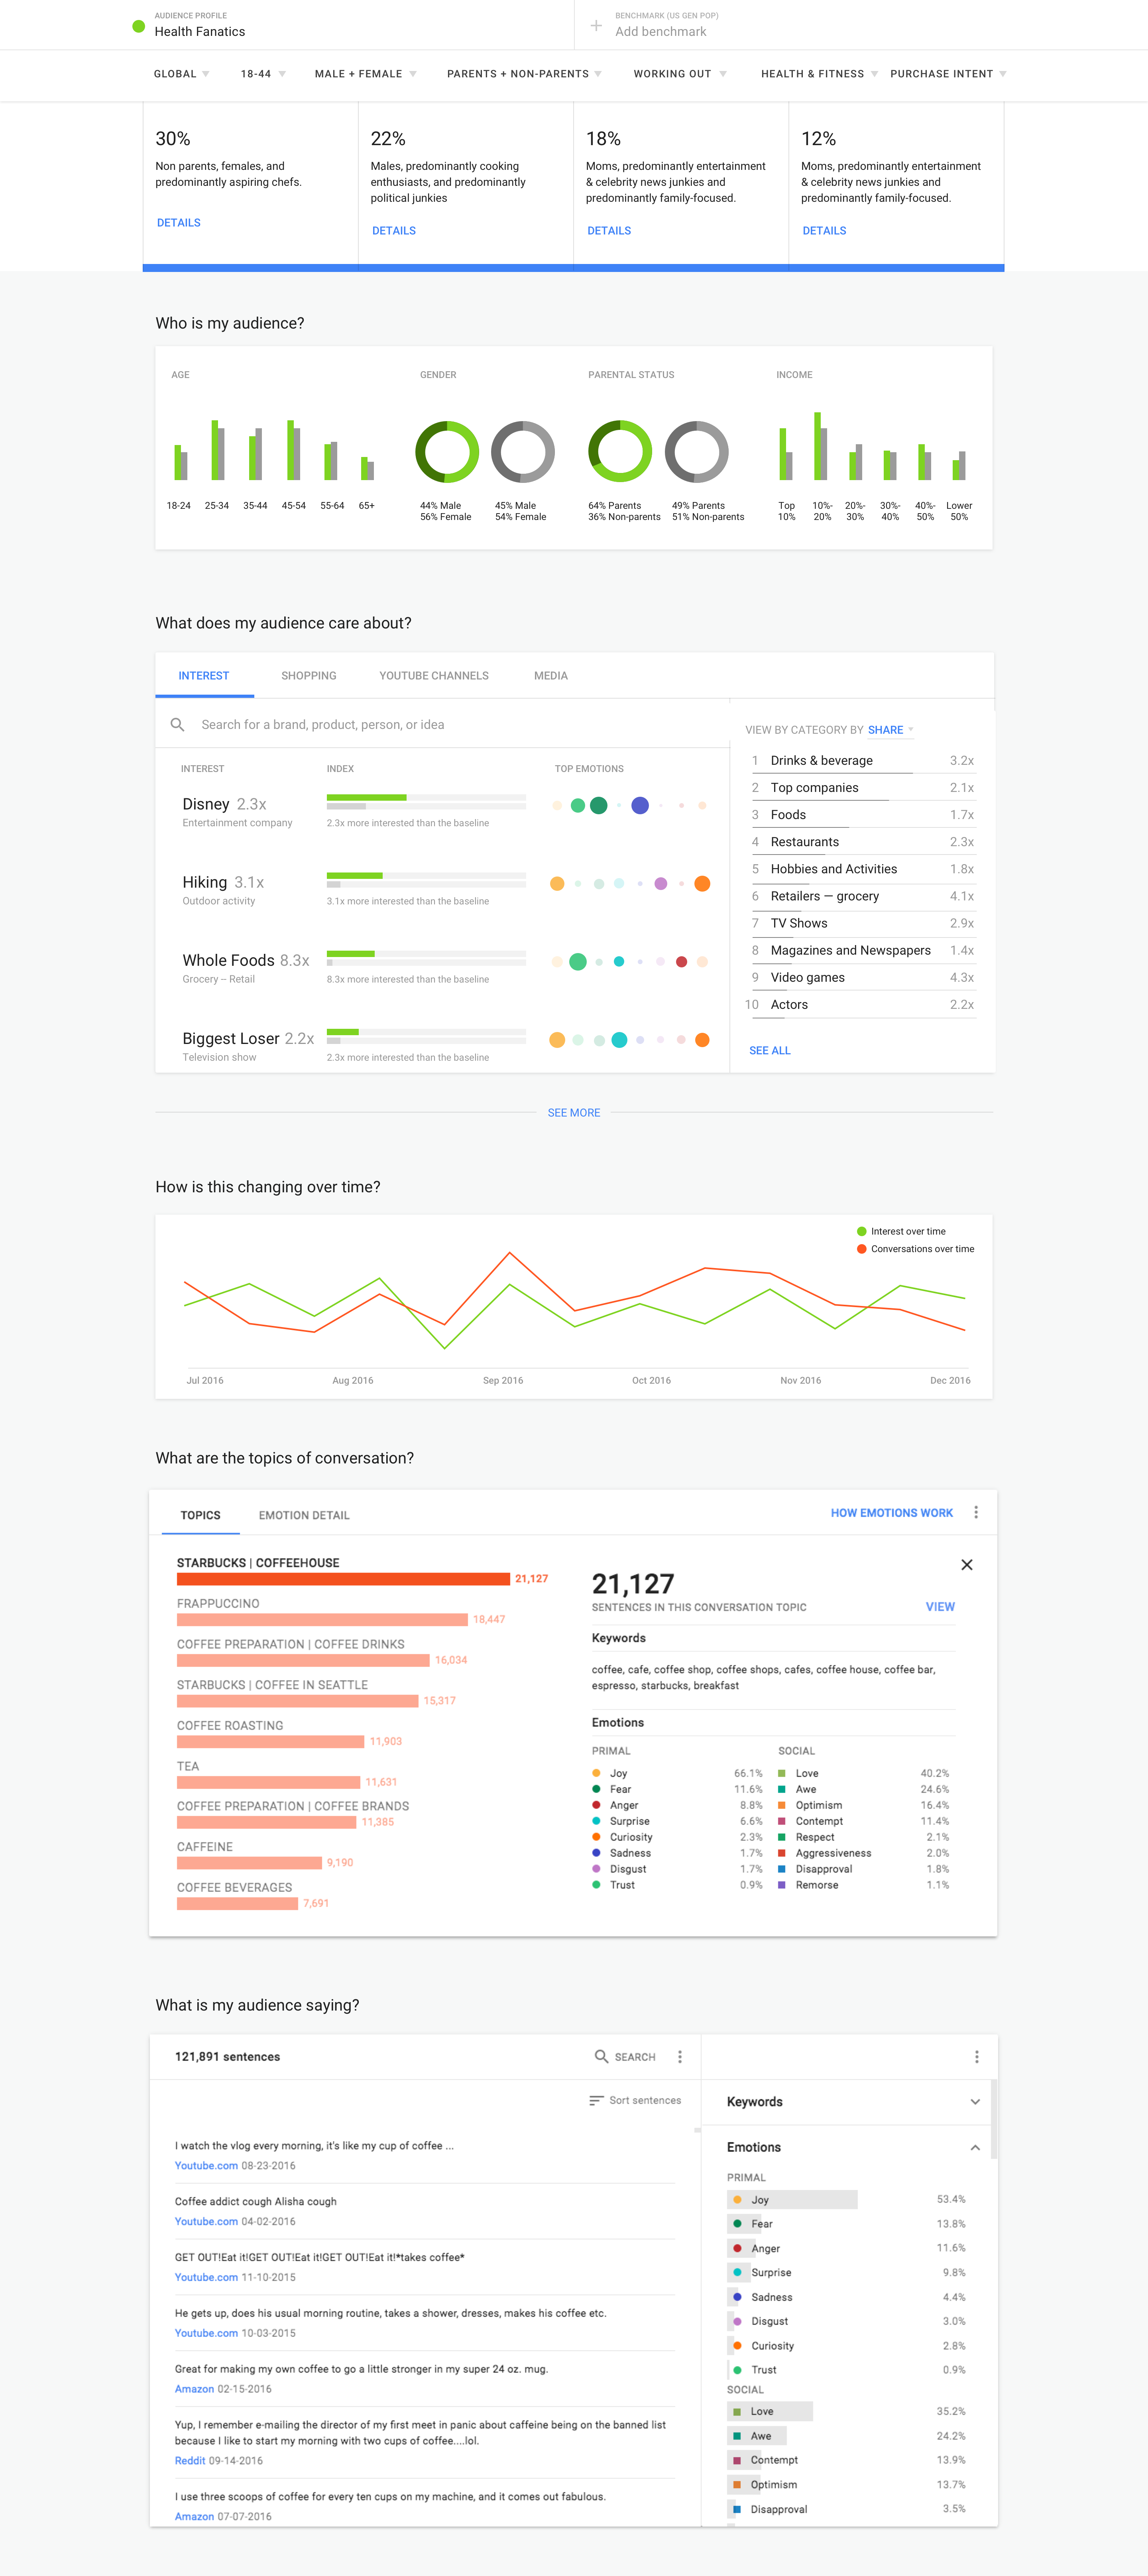Viewport: 1148px width, 2576px height.
Task: Open the 18-44 age filter dropdown
Action: (263, 74)
